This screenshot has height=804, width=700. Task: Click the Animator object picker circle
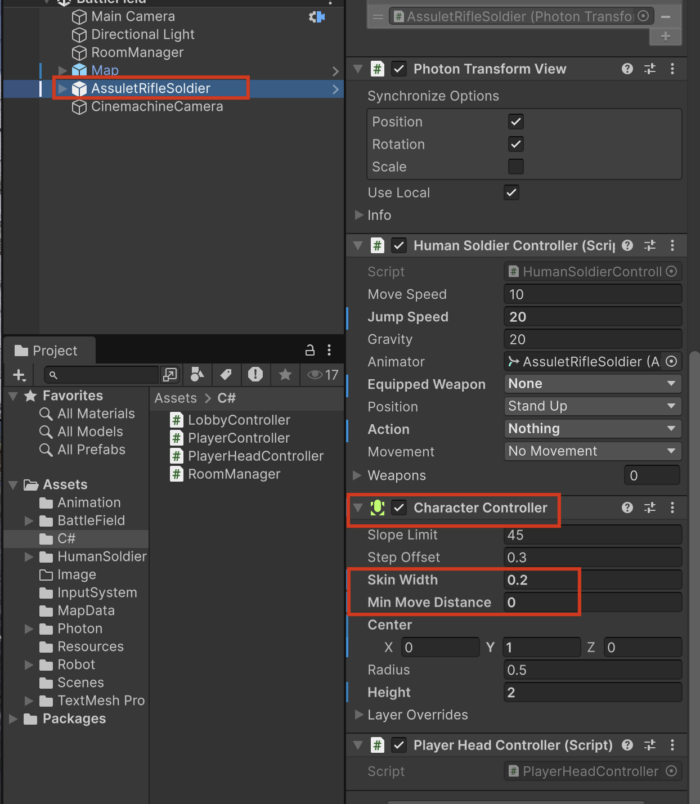pyautogui.click(x=671, y=362)
